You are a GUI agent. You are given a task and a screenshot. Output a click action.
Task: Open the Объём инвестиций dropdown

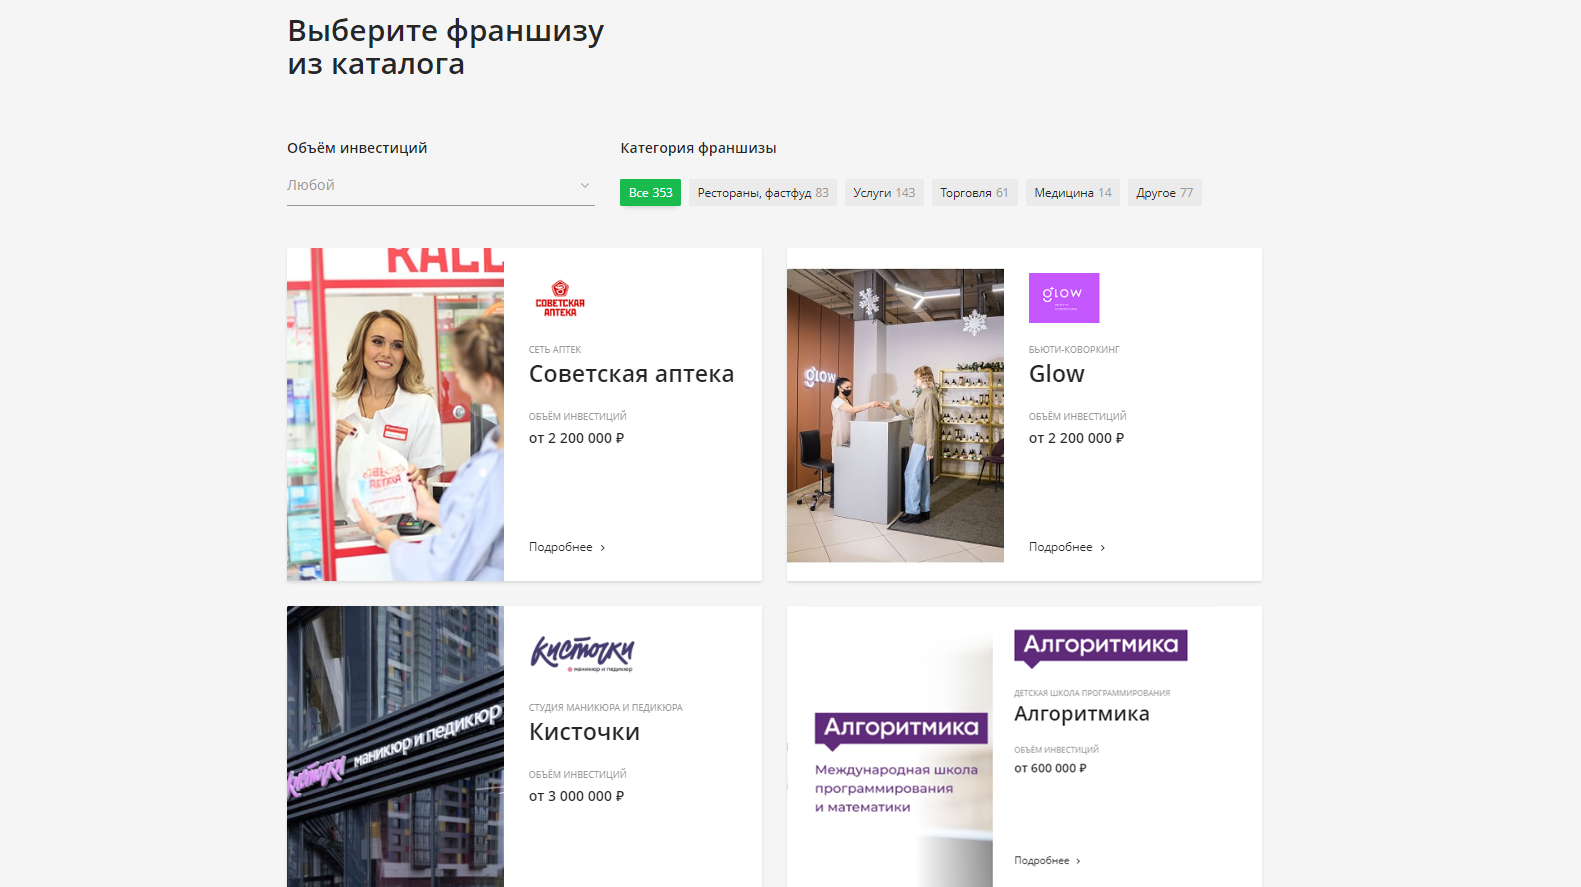click(x=441, y=186)
